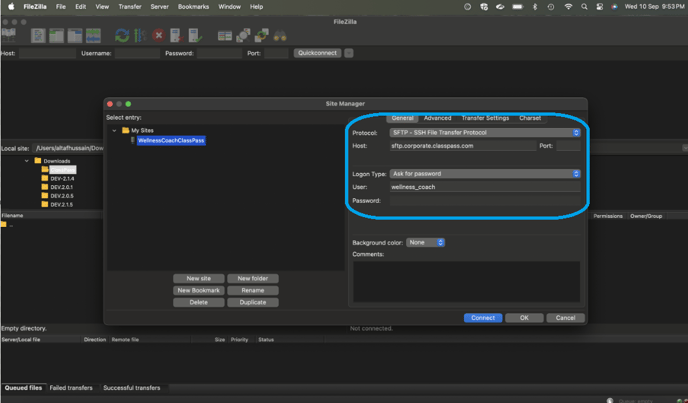The width and height of the screenshot is (688, 403).
Task: Toggle the transfer queue display icon
Action: [x=93, y=36]
